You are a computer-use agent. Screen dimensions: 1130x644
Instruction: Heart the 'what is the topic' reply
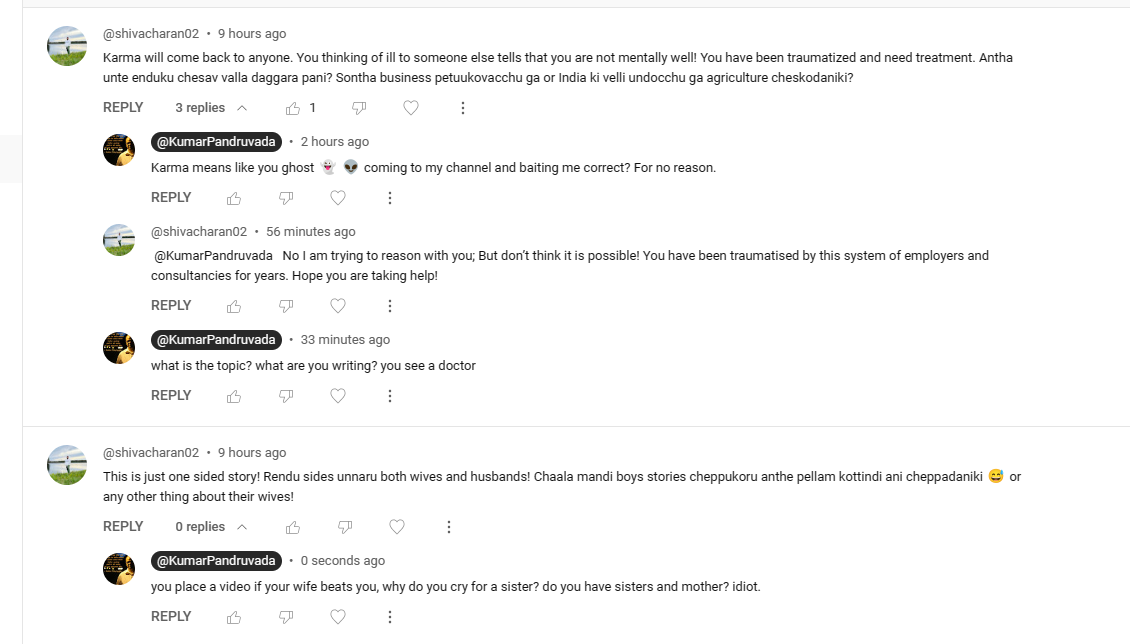(338, 396)
